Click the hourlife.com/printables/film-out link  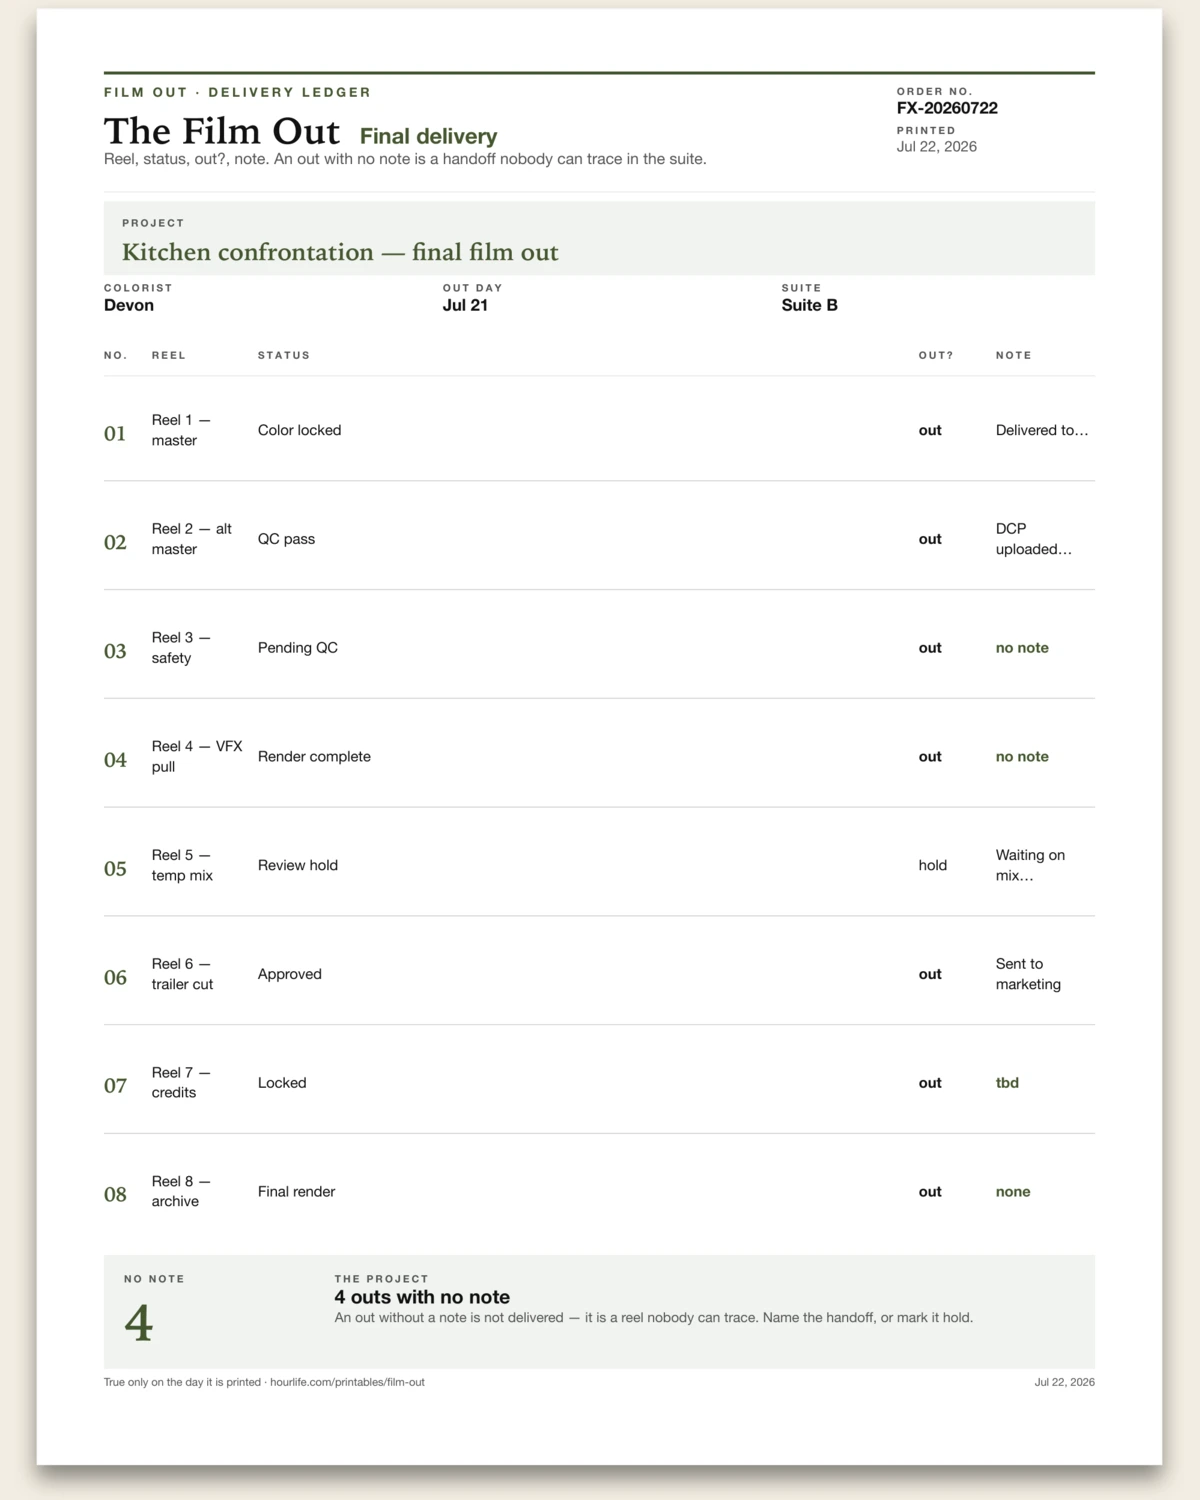(x=347, y=1382)
